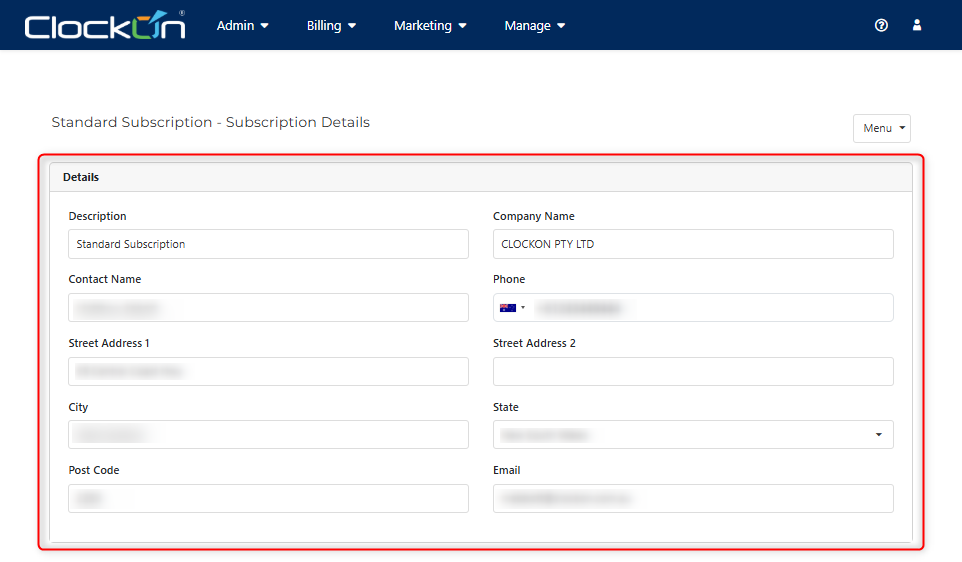Focus the Company Name field
The image size is (962, 562).
[693, 244]
